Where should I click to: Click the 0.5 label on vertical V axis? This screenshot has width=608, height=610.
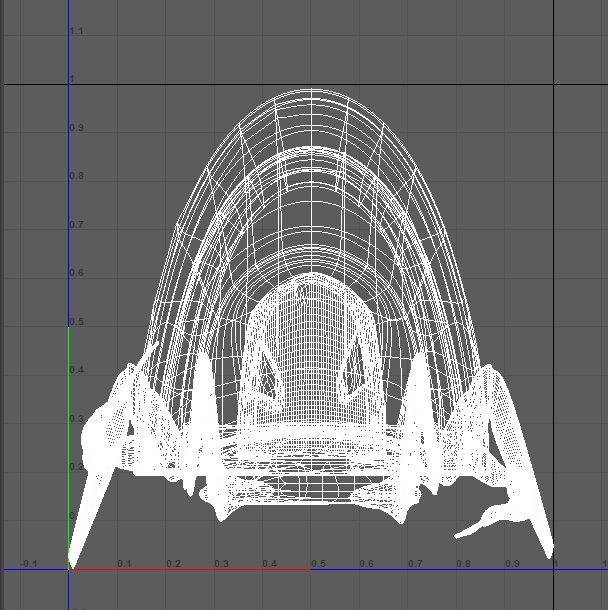tap(77, 322)
